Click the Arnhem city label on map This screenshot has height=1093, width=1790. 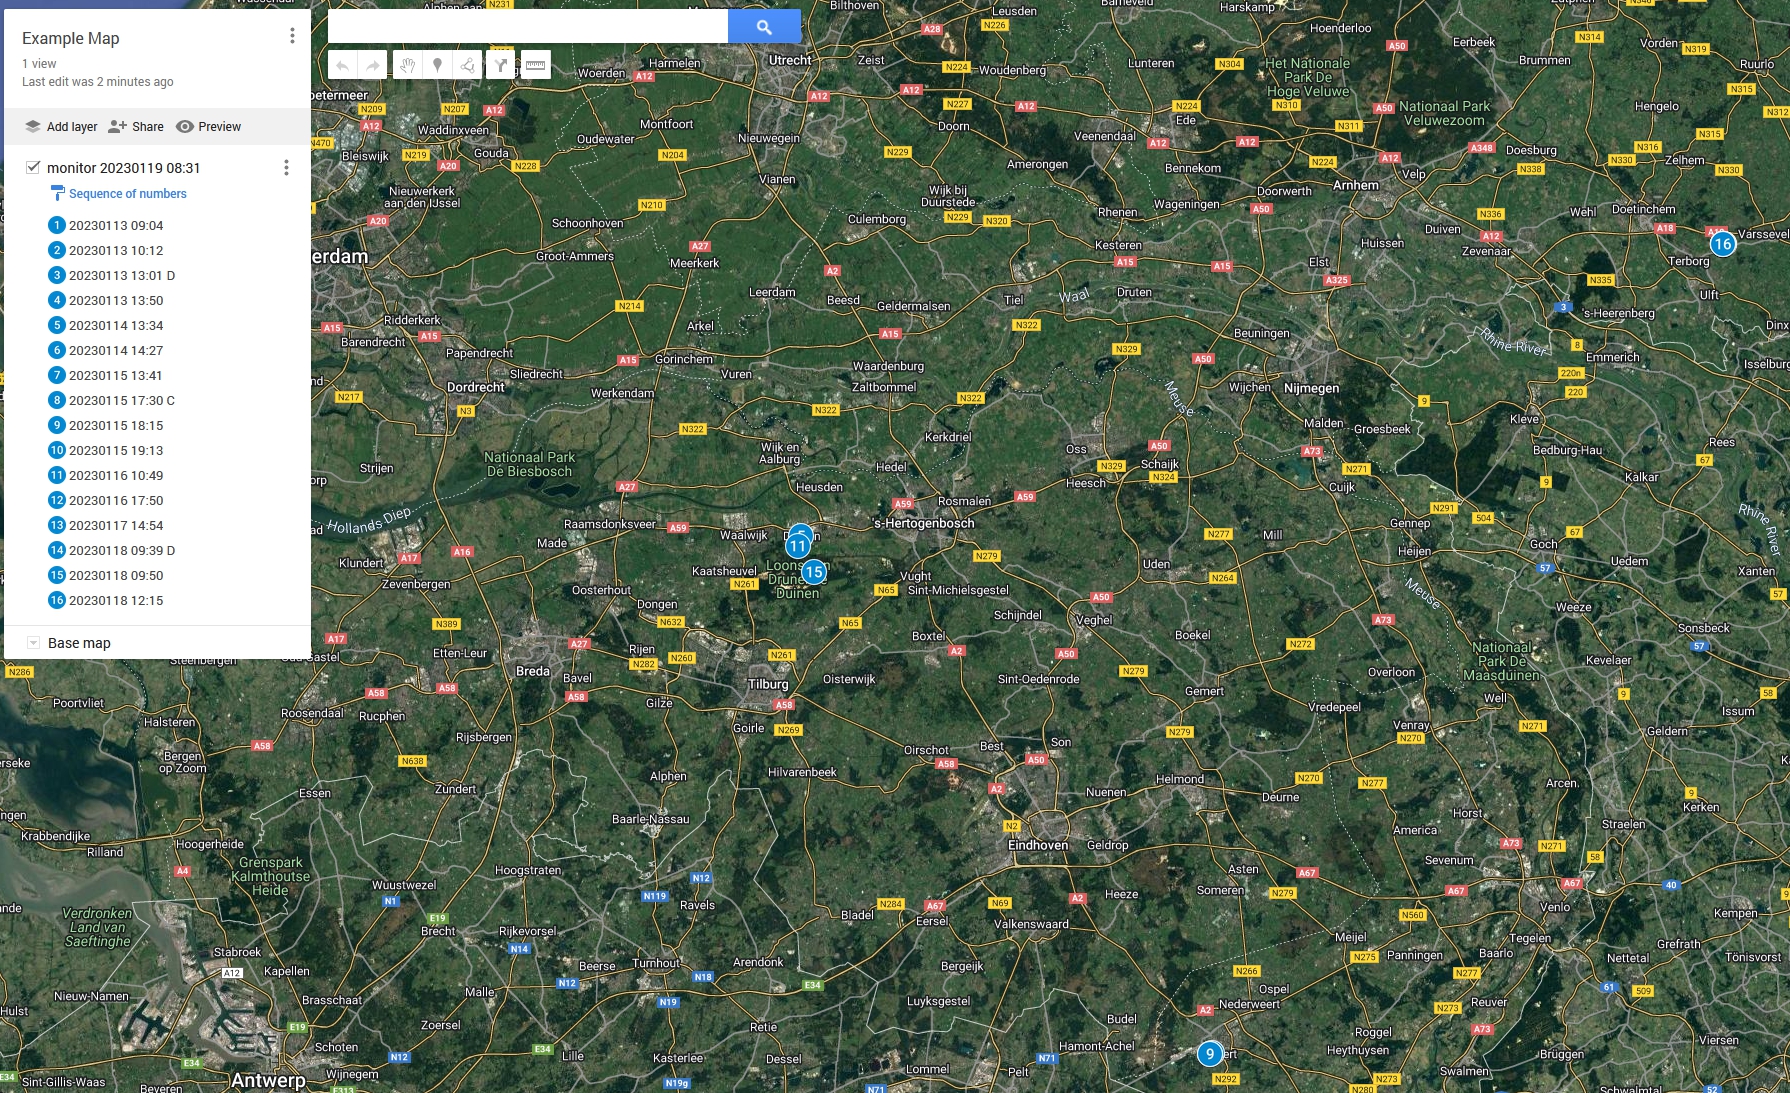[1356, 185]
